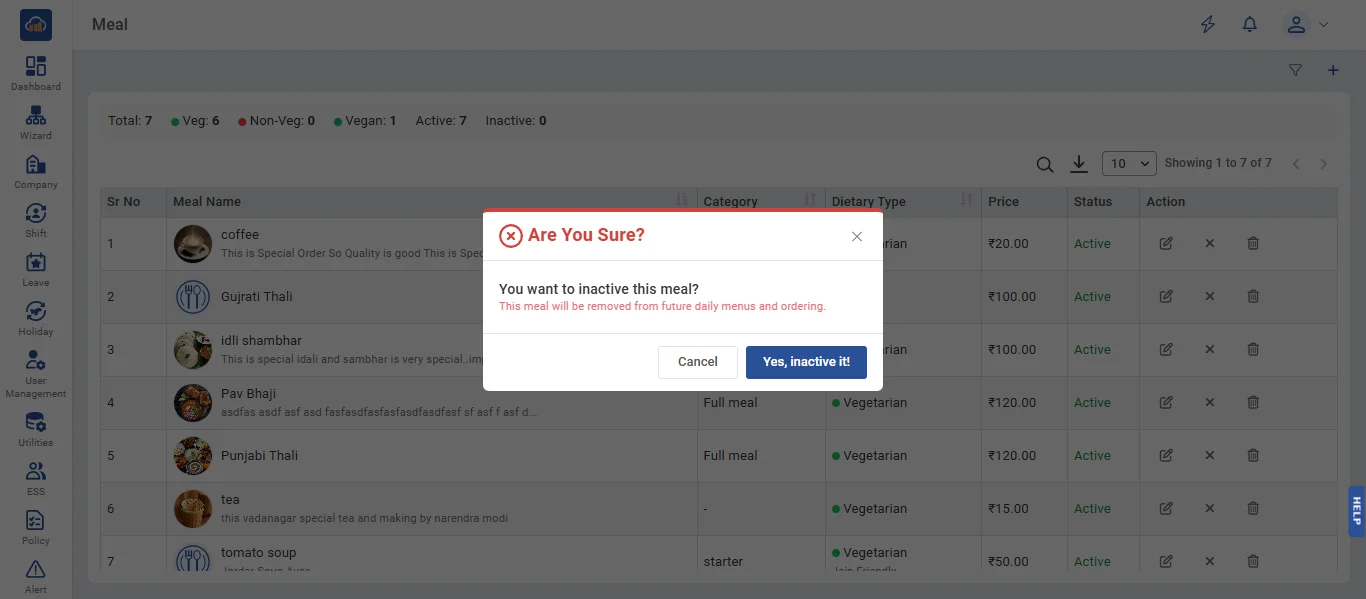Open the filter funnel icon
The height and width of the screenshot is (599, 1366).
pos(1296,71)
